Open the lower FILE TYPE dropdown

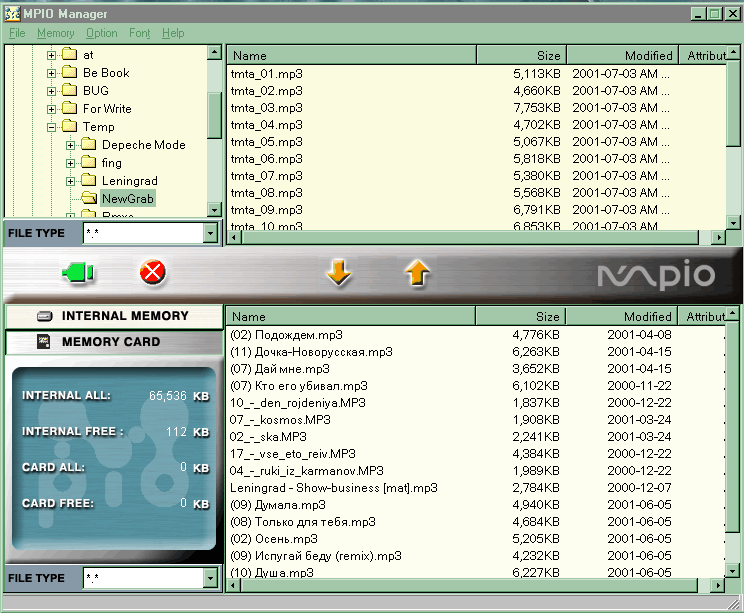click(x=210, y=578)
